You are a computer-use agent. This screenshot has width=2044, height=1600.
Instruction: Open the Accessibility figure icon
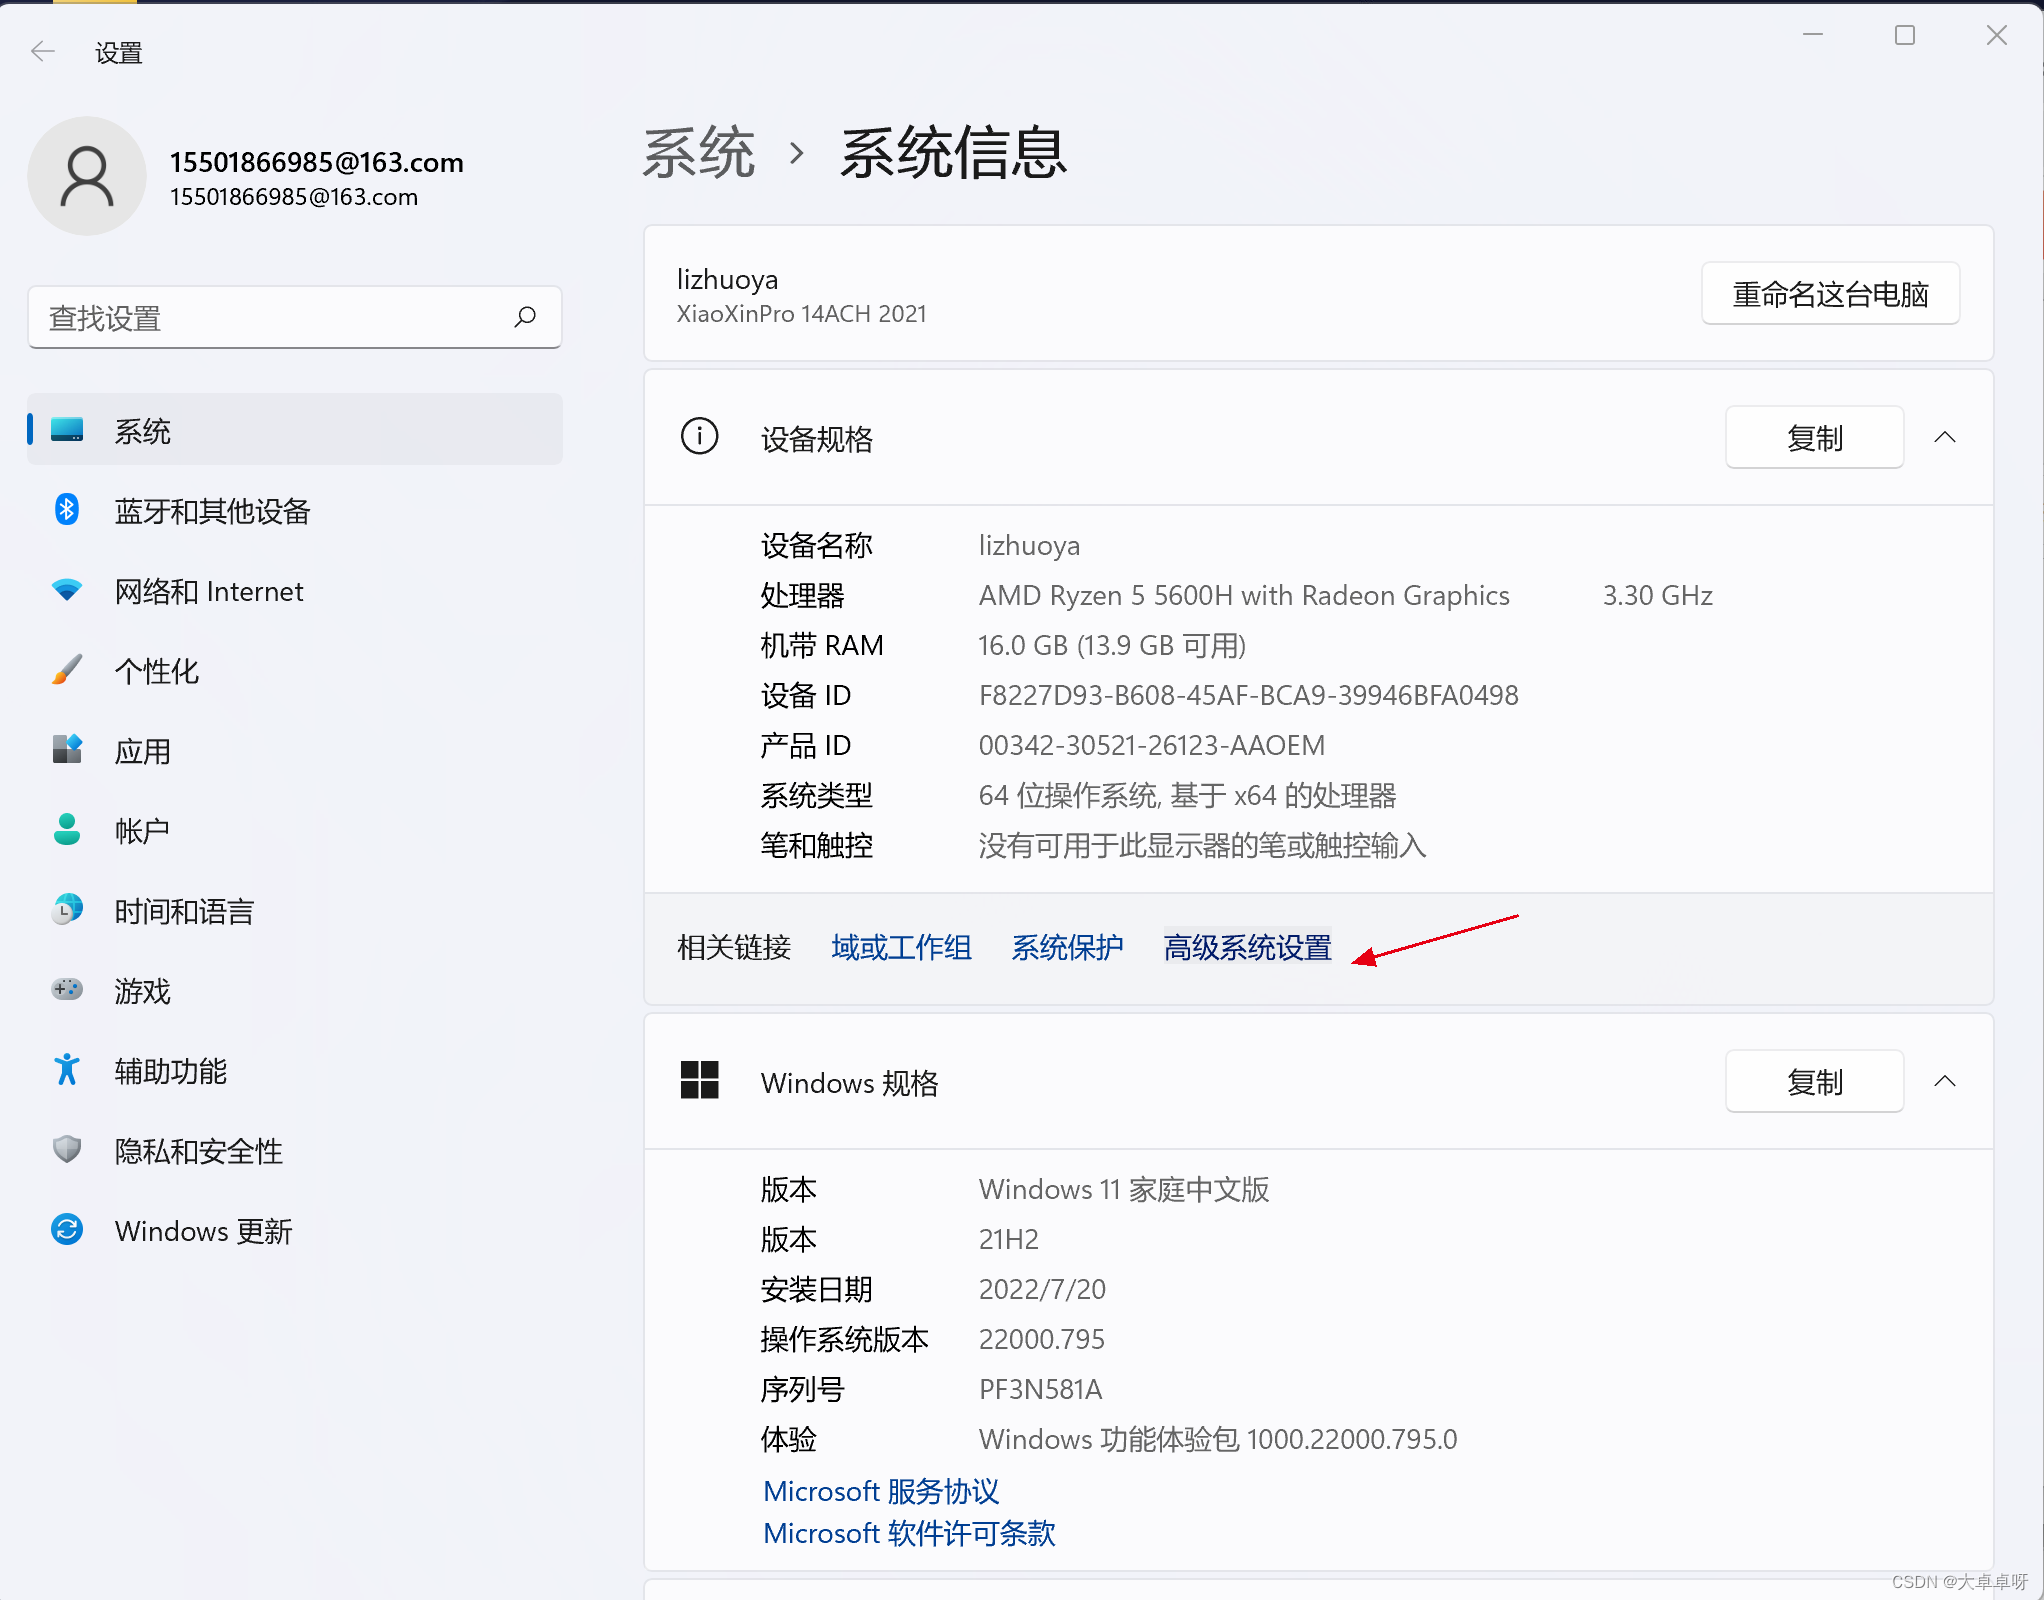click(67, 1071)
